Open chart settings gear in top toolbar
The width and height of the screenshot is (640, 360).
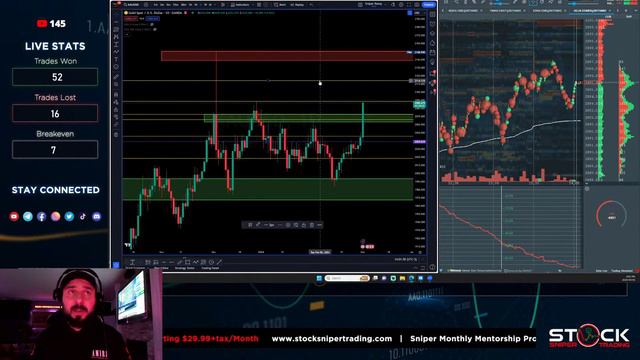(x=401, y=4)
